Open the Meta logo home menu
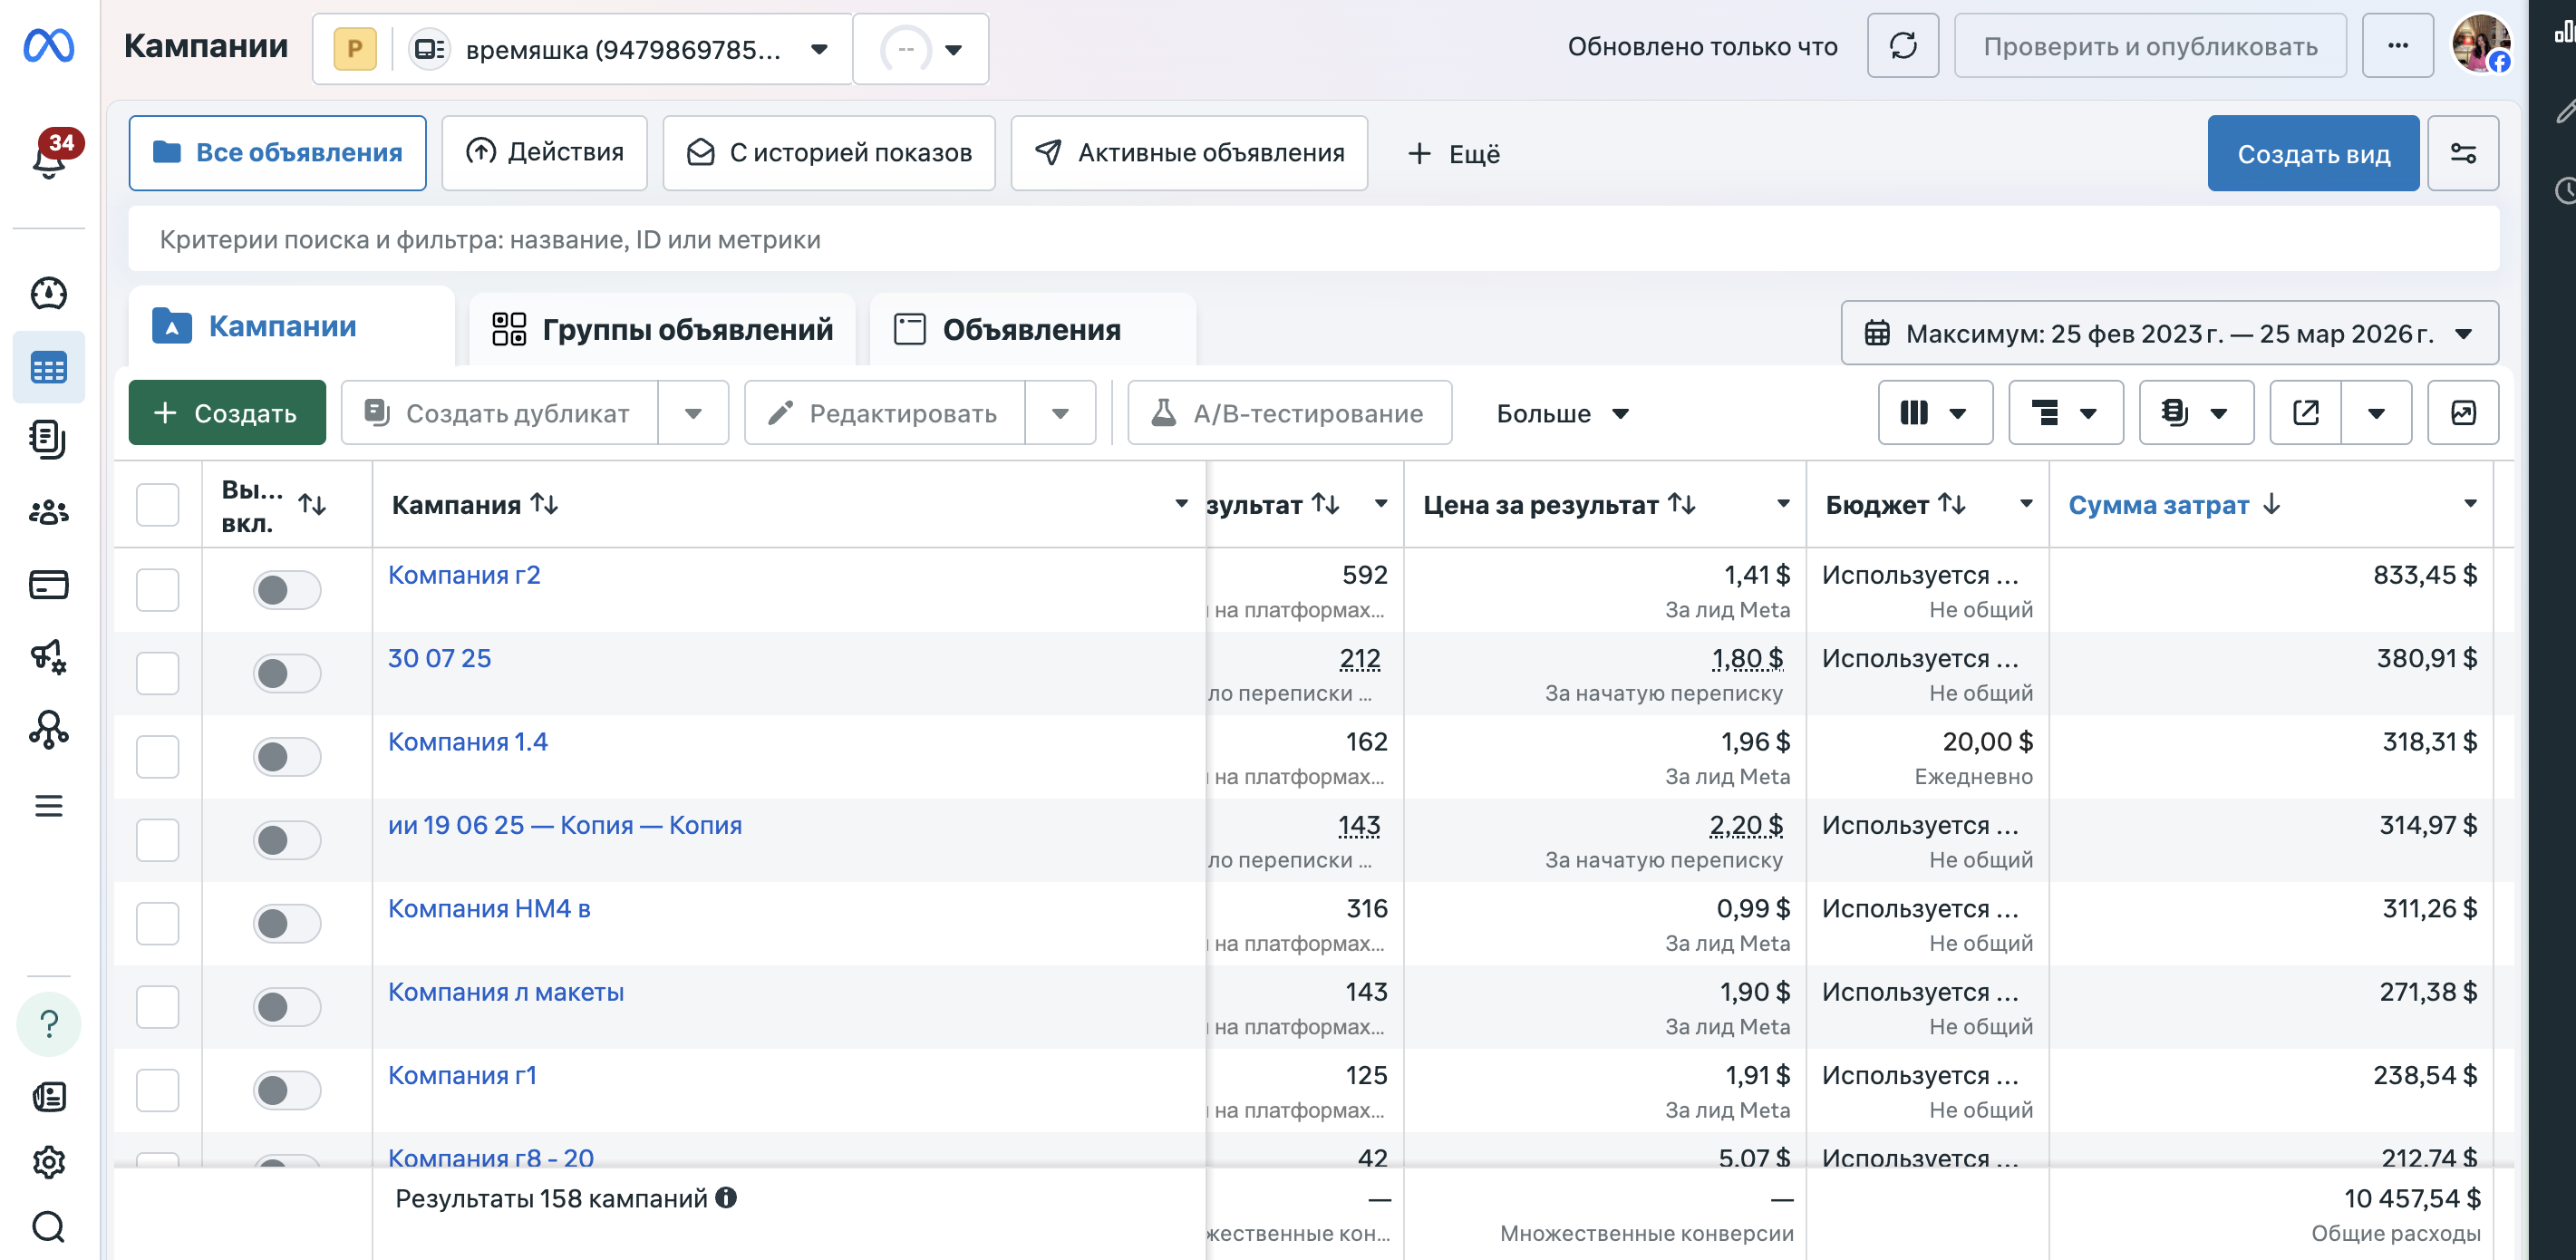 point(48,46)
